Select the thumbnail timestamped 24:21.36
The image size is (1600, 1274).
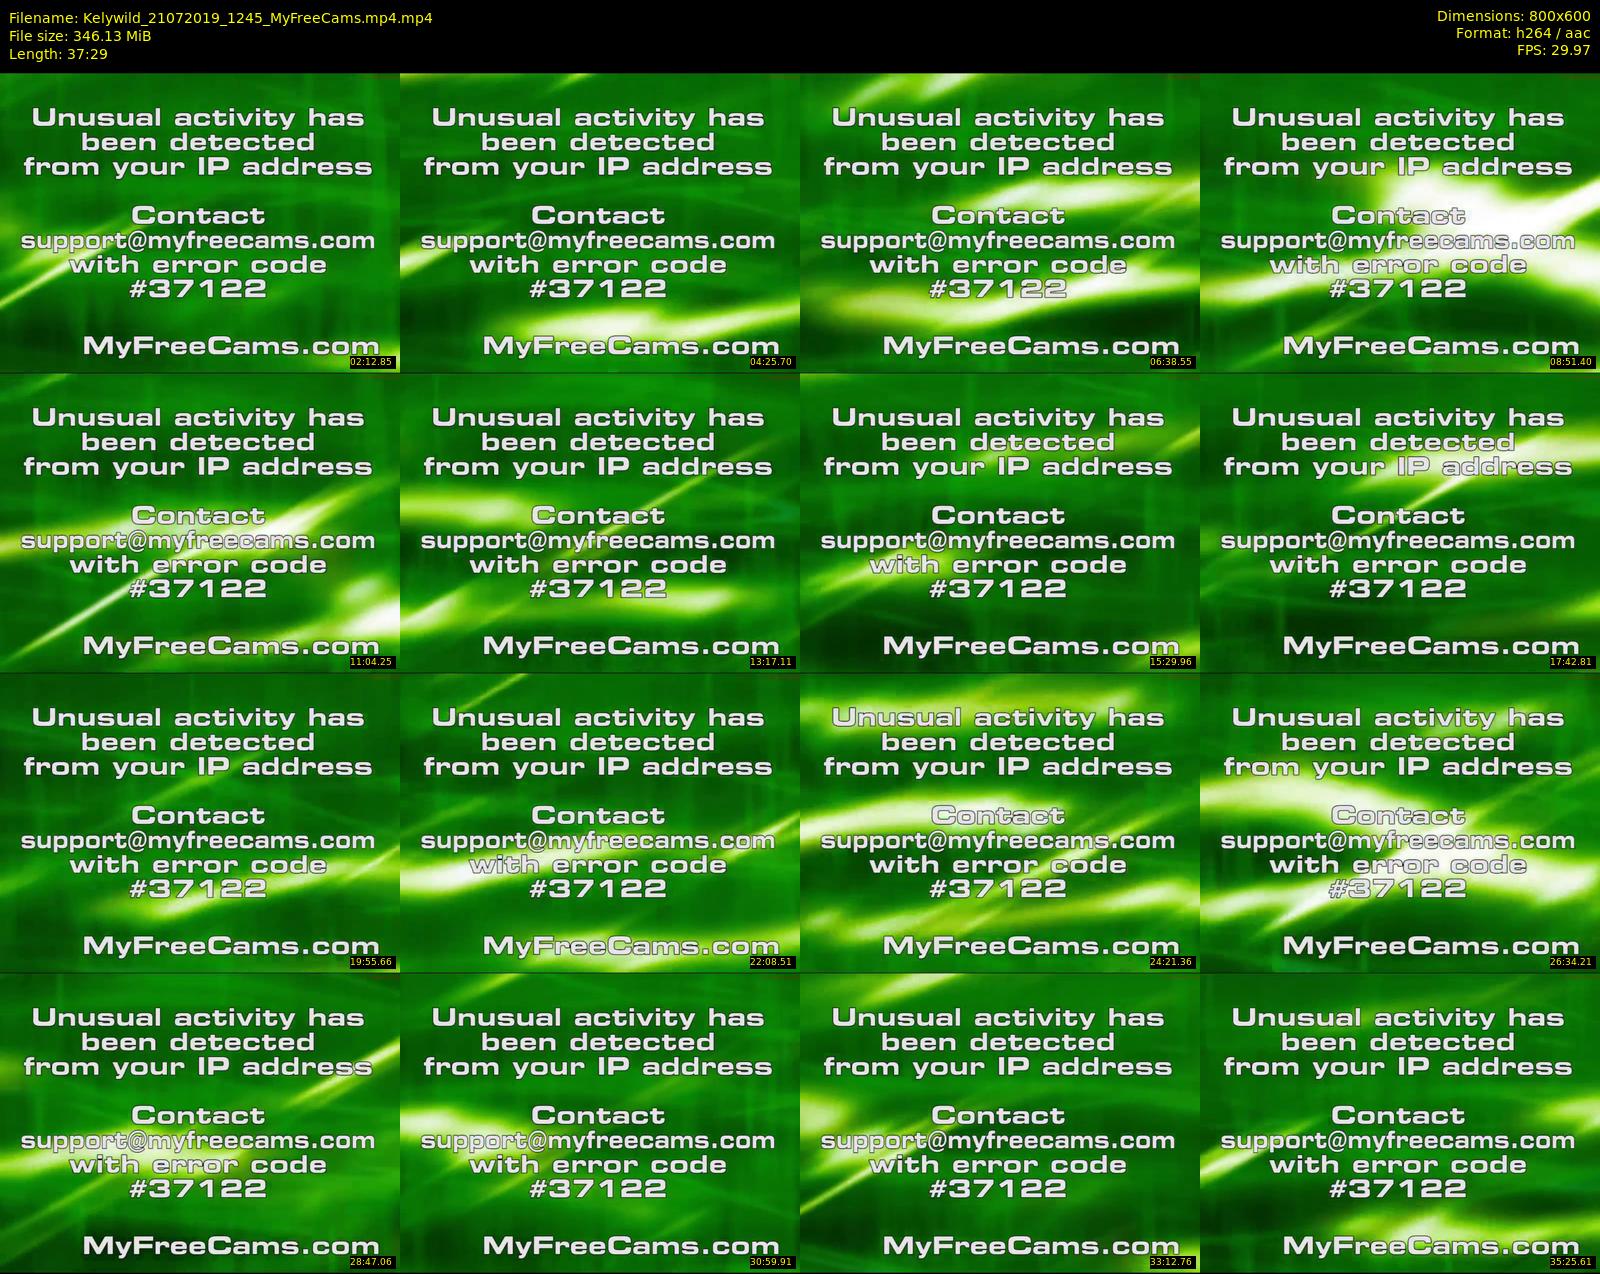(x=1000, y=822)
